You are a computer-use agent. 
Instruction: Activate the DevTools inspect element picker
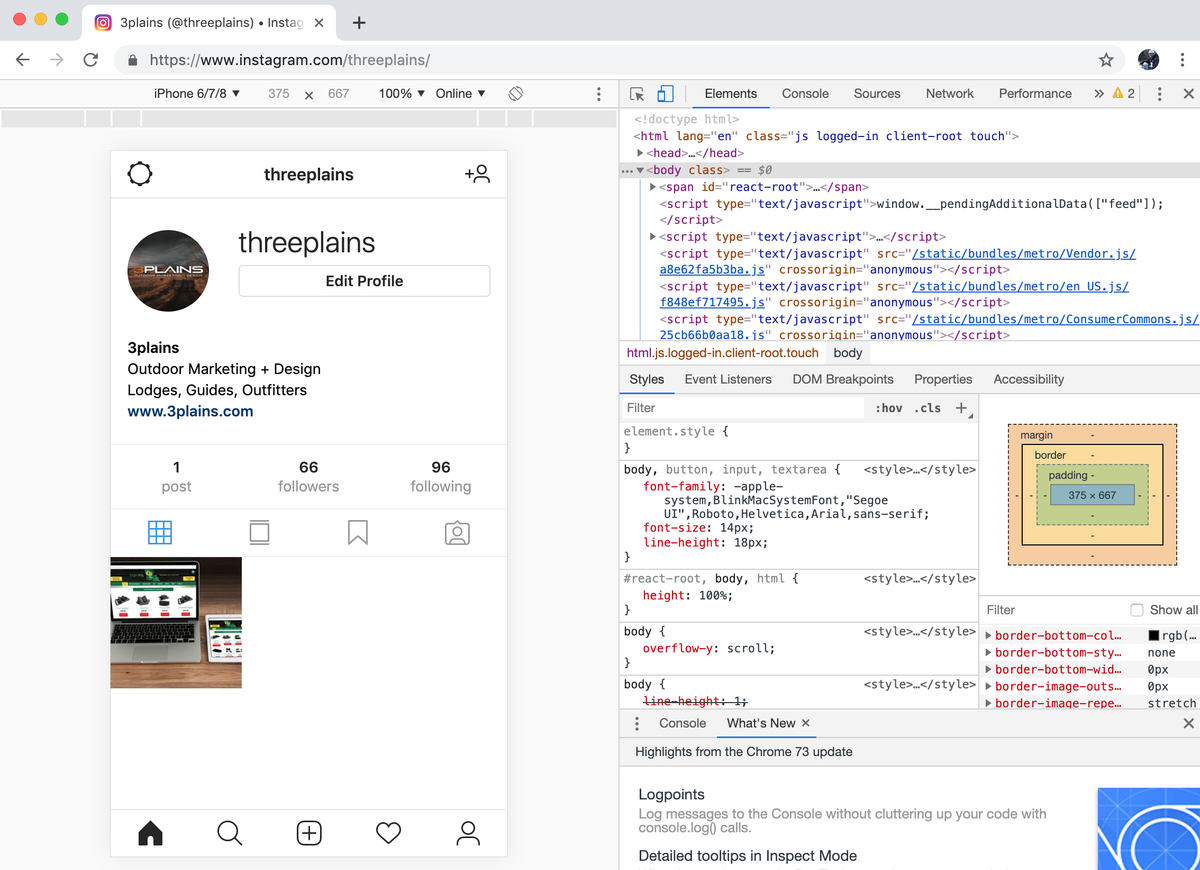coord(637,94)
